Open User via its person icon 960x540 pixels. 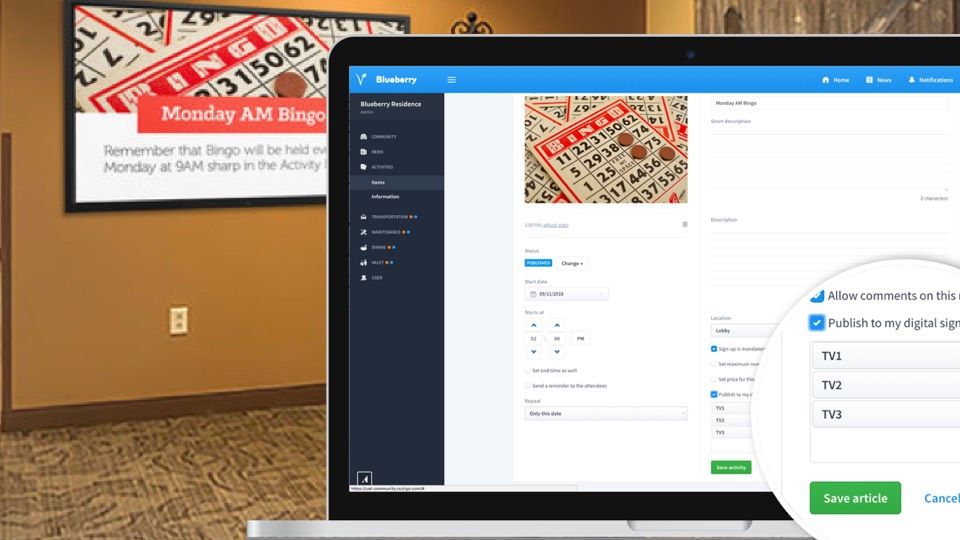point(364,277)
